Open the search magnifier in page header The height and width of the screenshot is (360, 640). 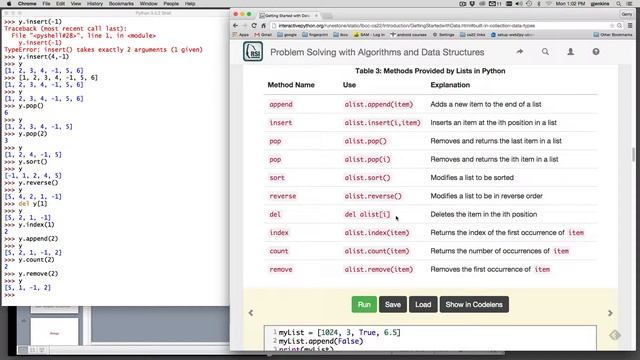[x=545, y=52]
